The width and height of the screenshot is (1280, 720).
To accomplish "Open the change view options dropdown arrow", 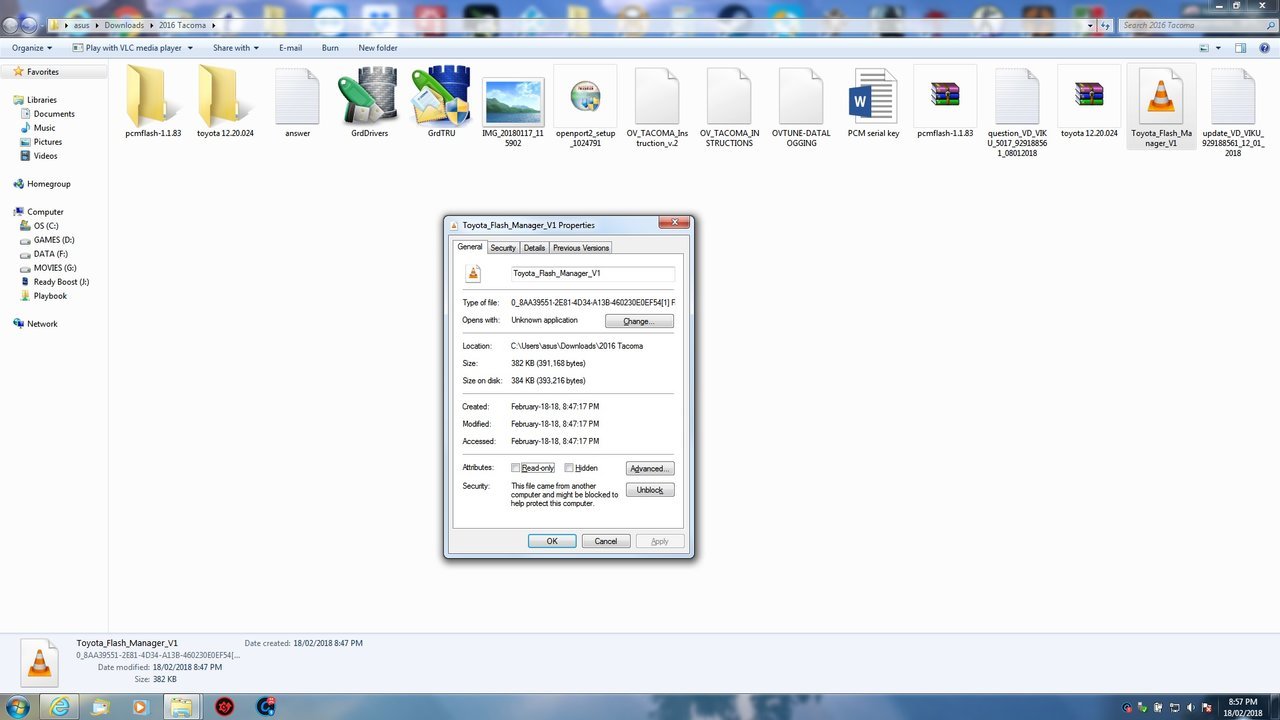I will click(x=1217, y=48).
